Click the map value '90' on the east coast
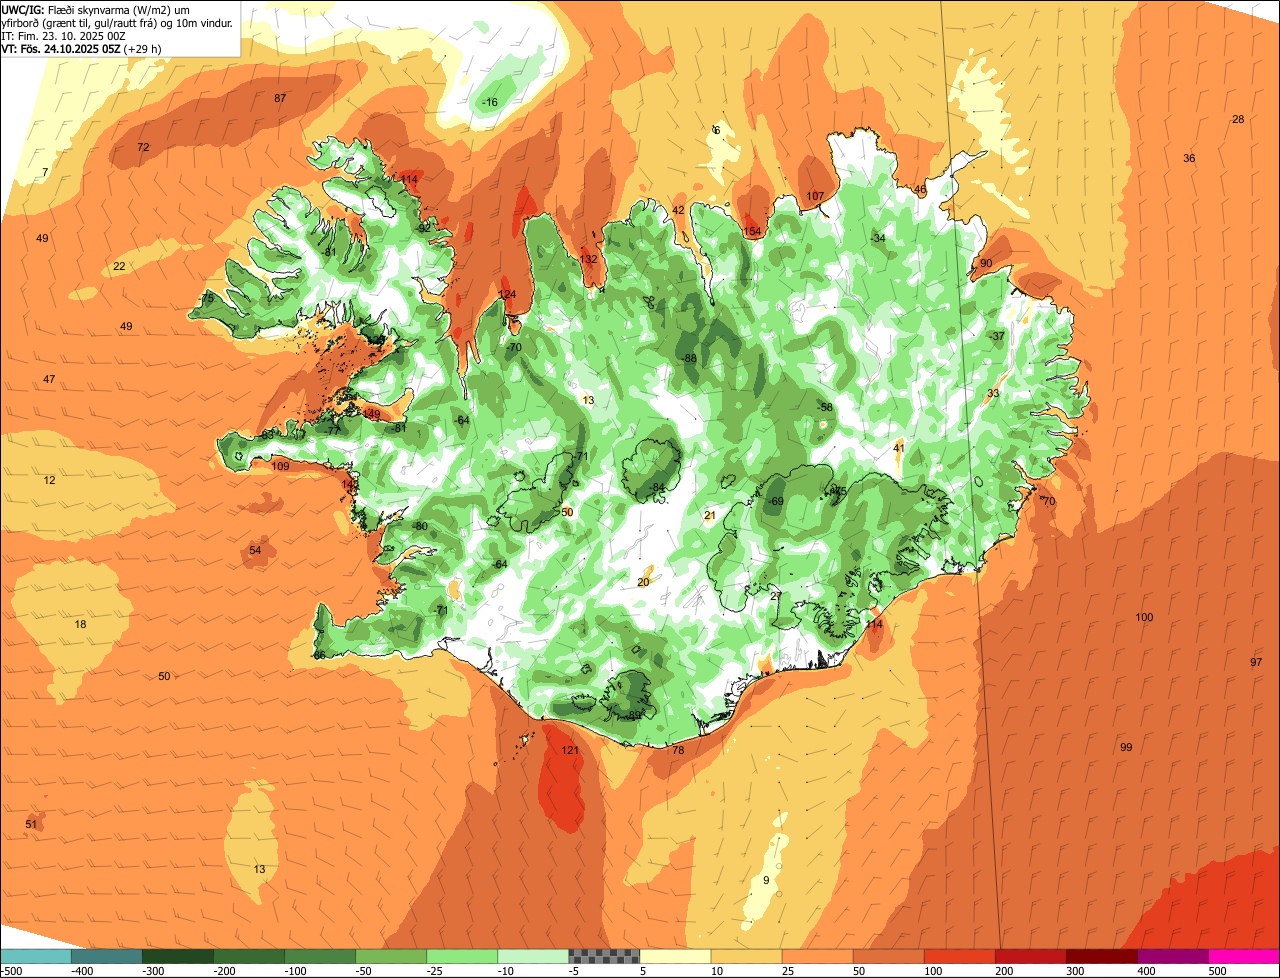Screen dimensions: 1280x978 click(x=986, y=263)
